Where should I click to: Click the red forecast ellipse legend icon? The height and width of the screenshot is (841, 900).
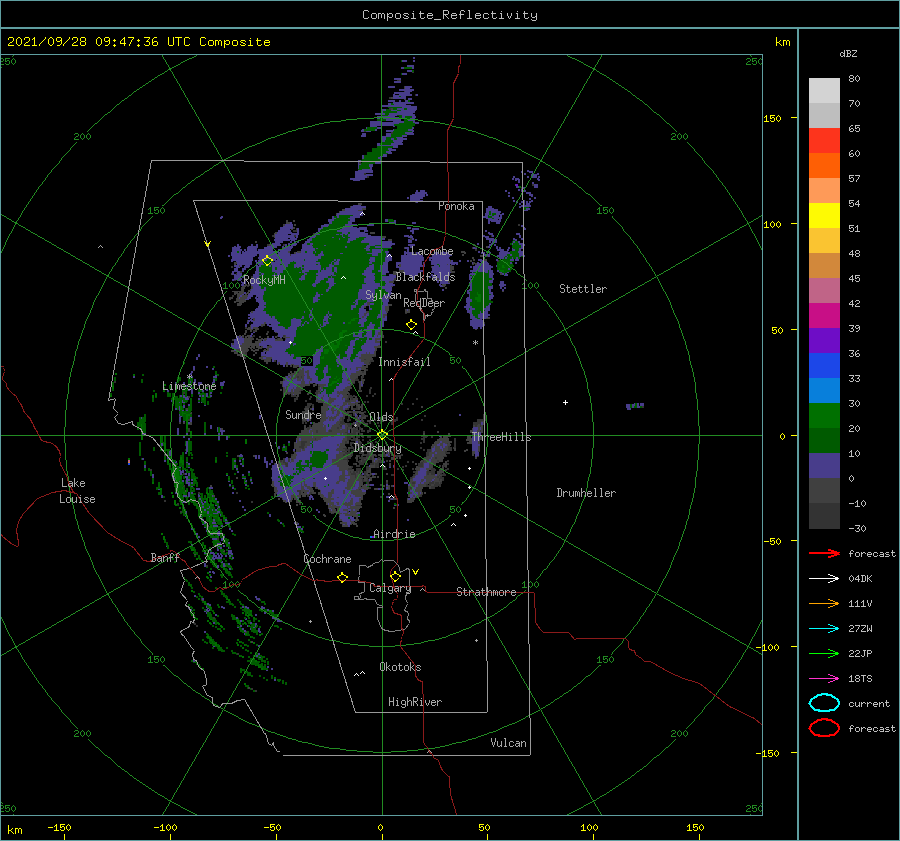pos(824,728)
